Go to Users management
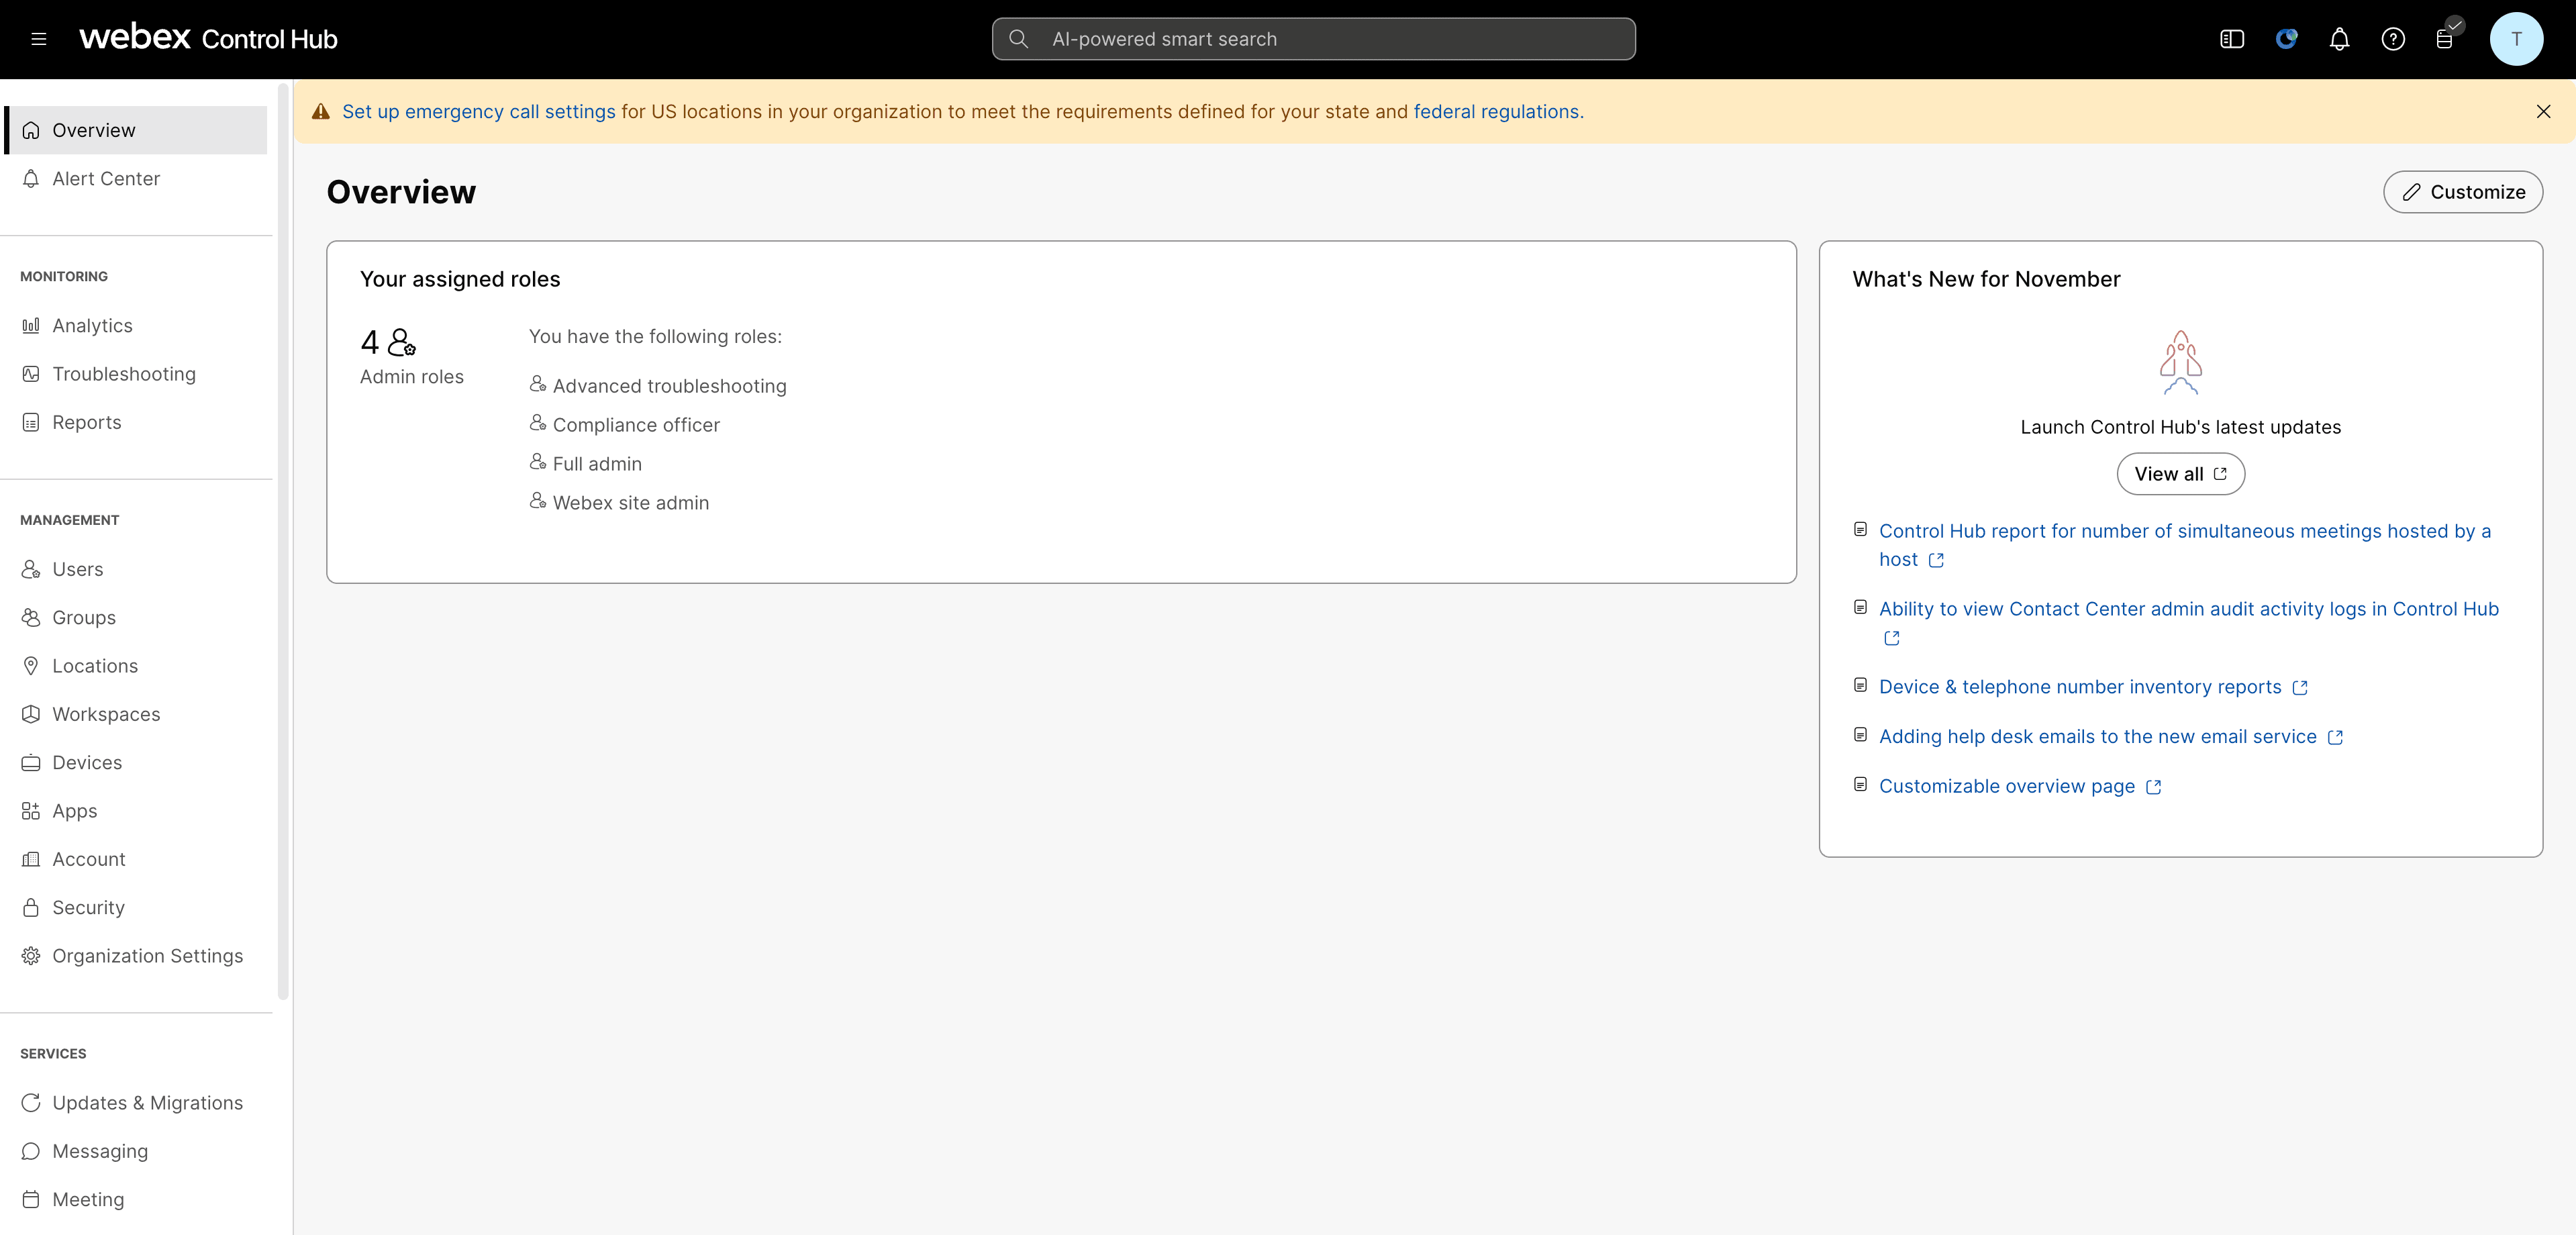 pos(76,568)
